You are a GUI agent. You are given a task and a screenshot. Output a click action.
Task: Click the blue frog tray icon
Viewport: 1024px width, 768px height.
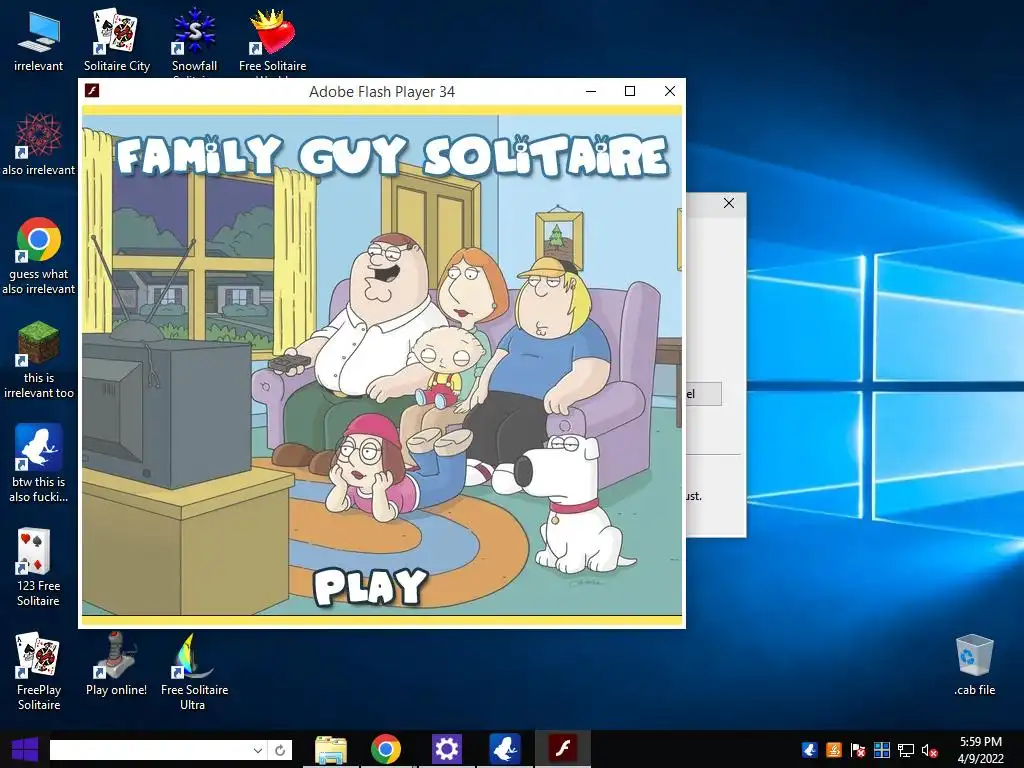pyautogui.click(x=810, y=750)
